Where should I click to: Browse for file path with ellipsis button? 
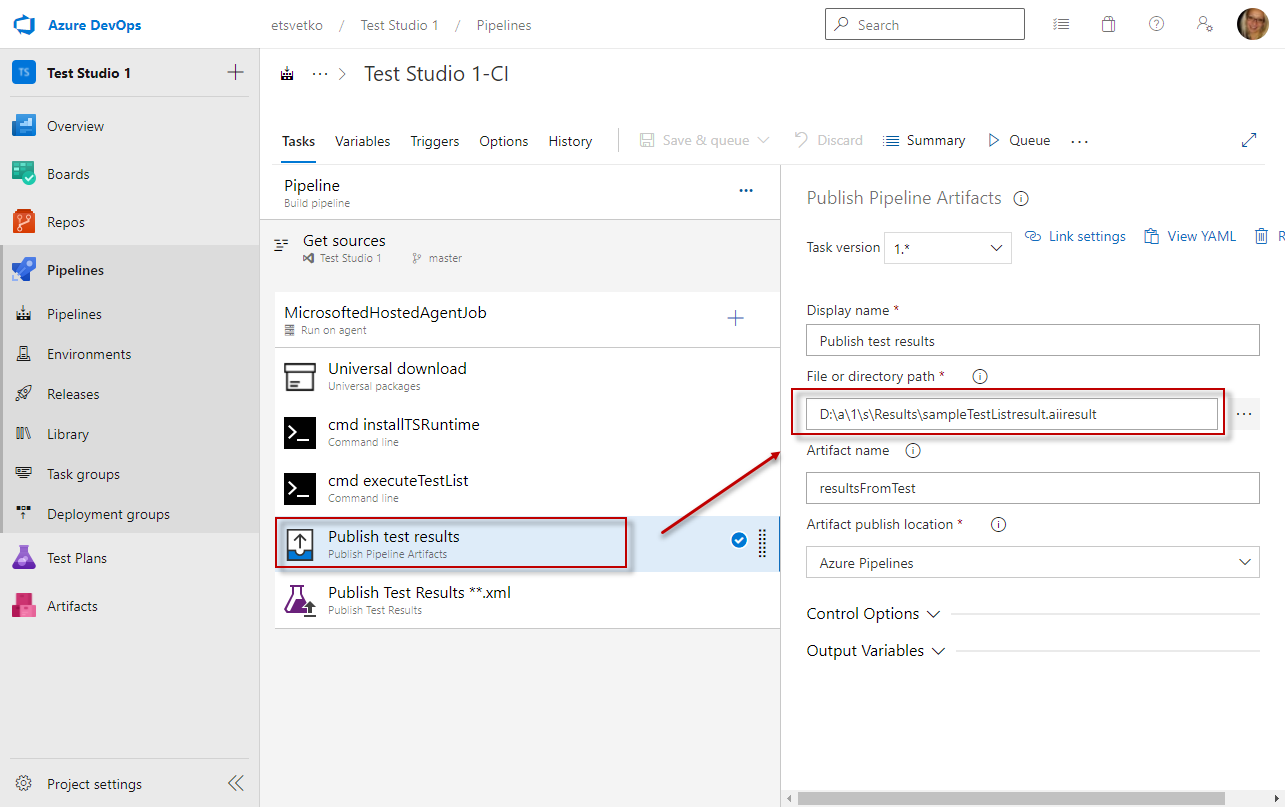(x=1244, y=414)
